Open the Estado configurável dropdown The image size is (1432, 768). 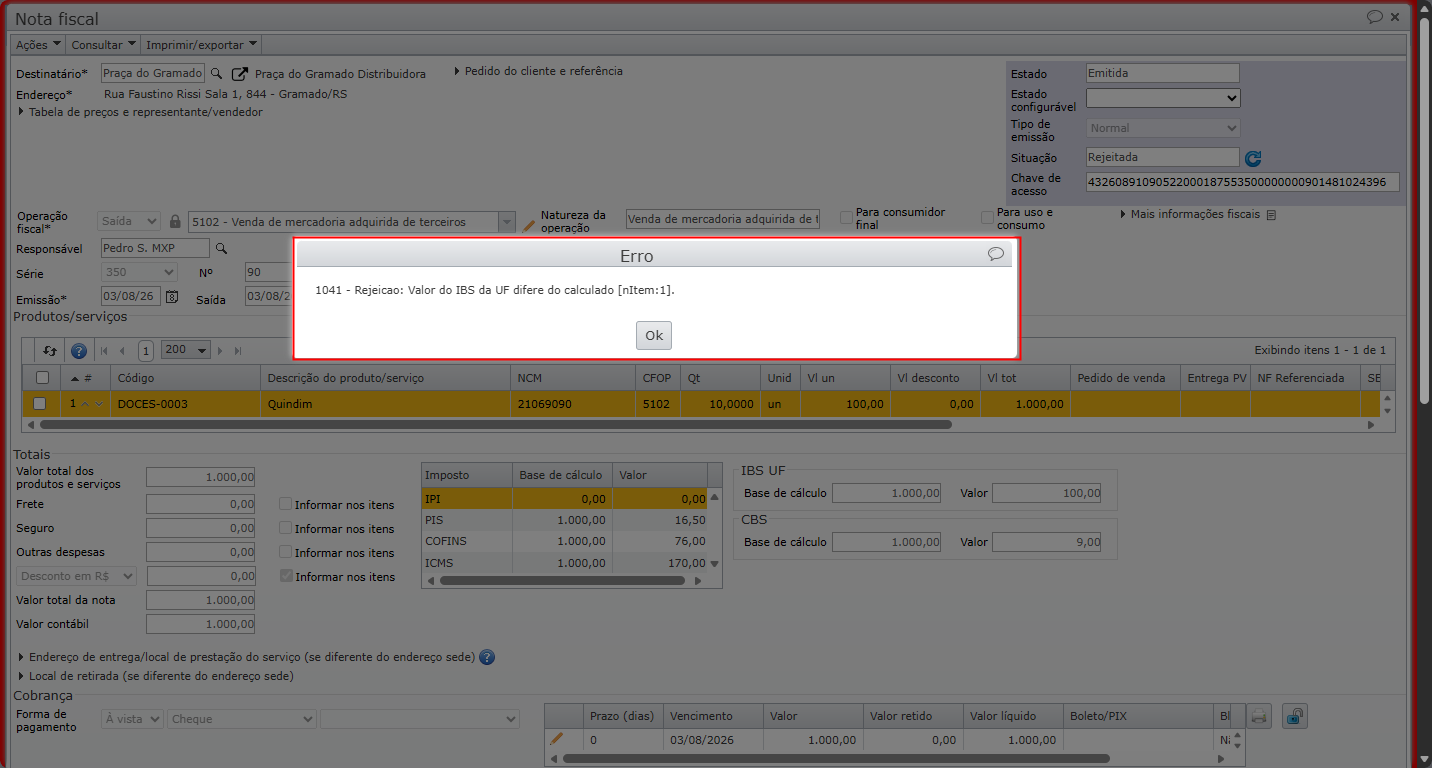click(x=1163, y=98)
